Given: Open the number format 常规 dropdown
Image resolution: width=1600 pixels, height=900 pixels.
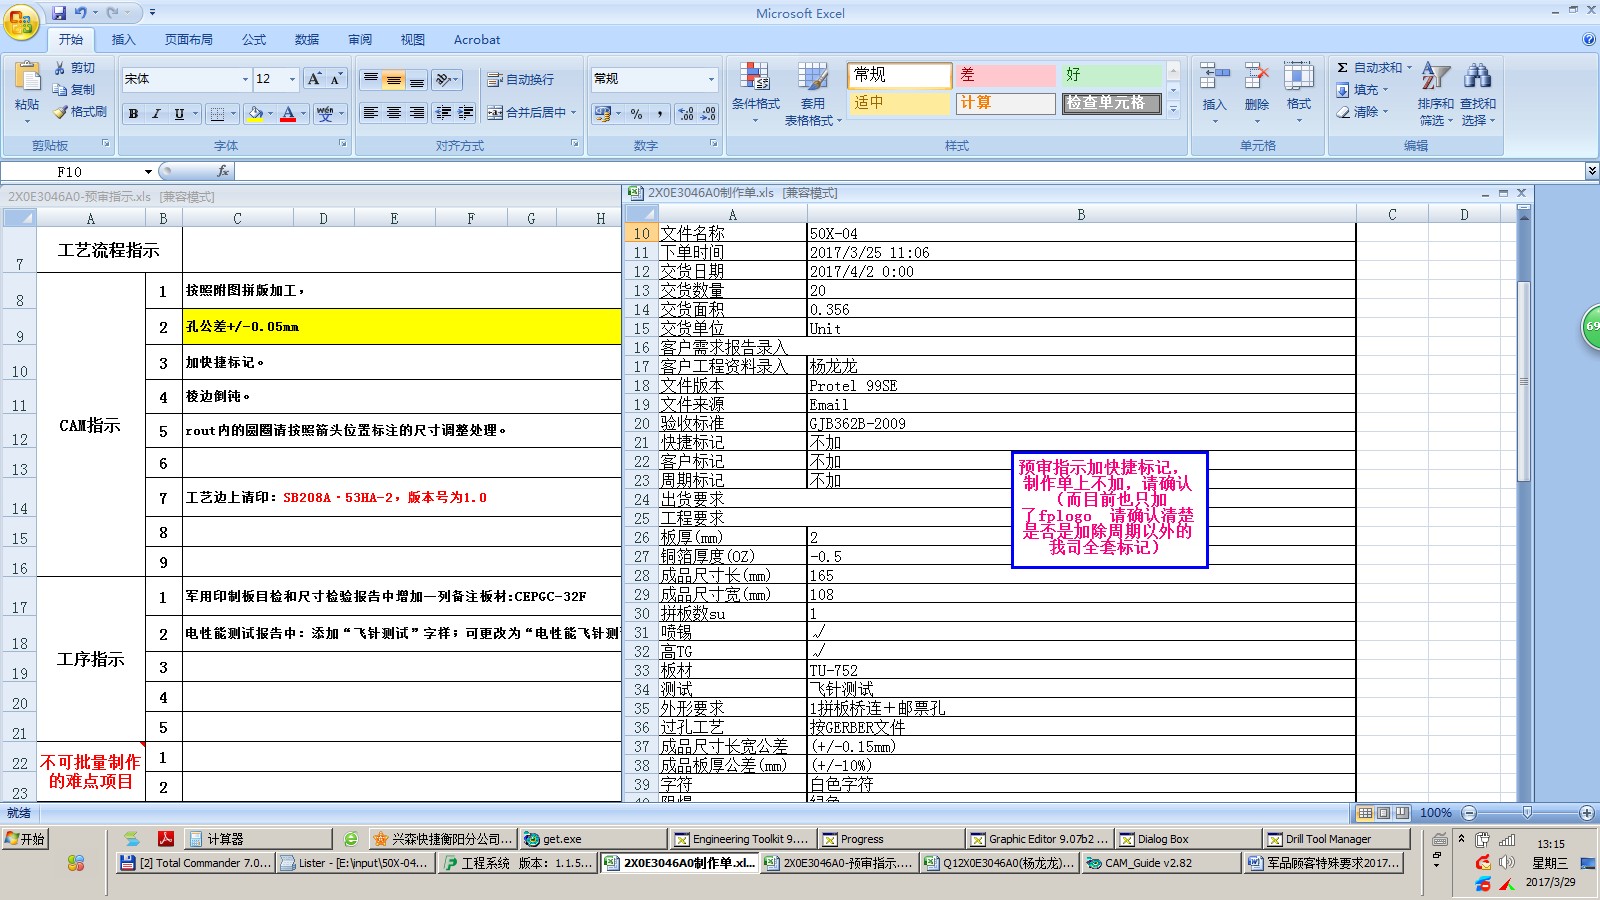Looking at the screenshot, I should pos(711,79).
